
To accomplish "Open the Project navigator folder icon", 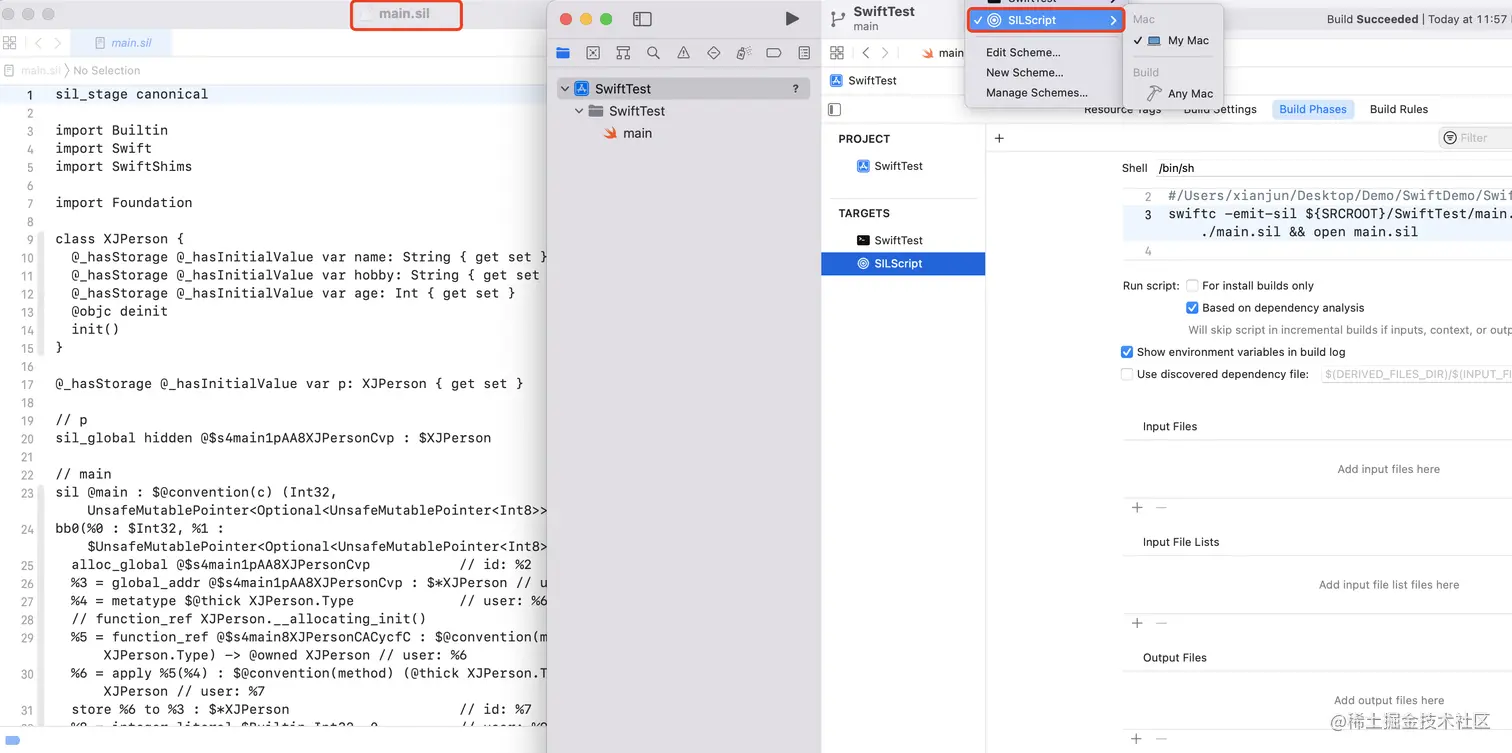I will [x=563, y=53].
